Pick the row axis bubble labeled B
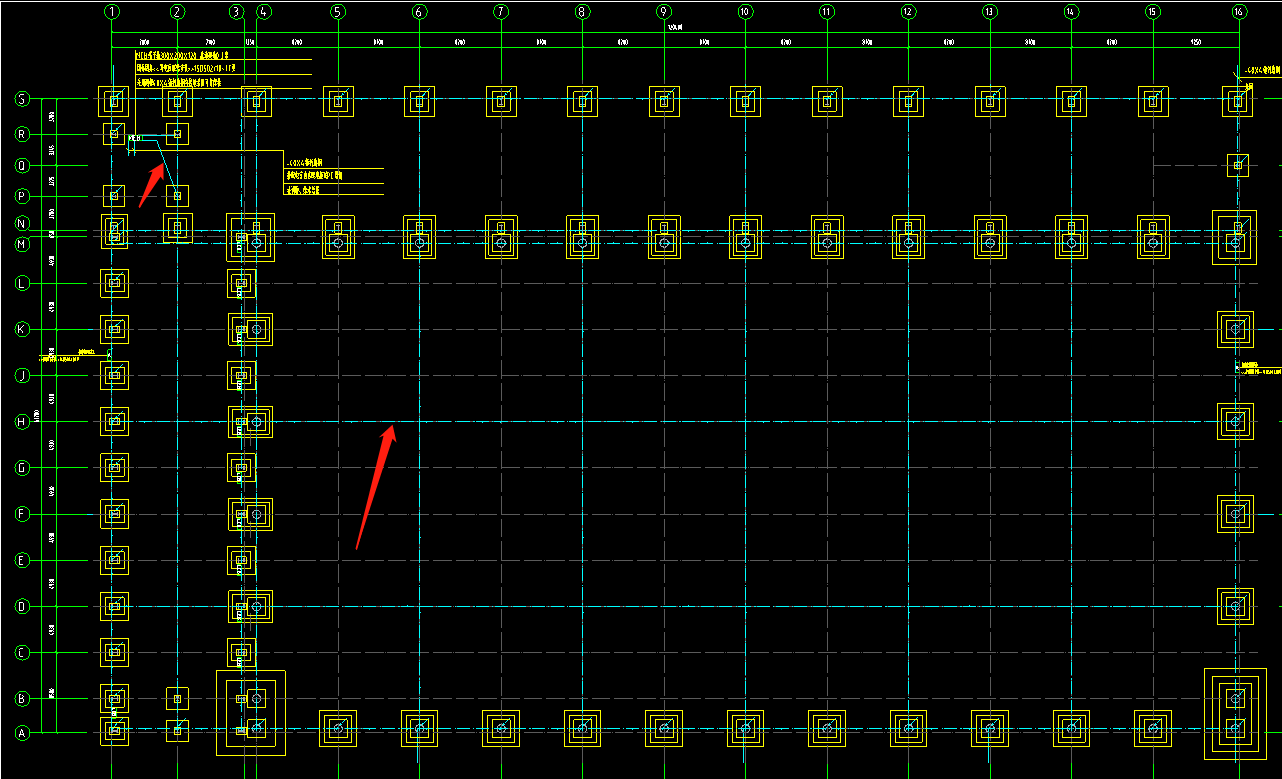This screenshot has height=779, width=1282. pos(21,698)
